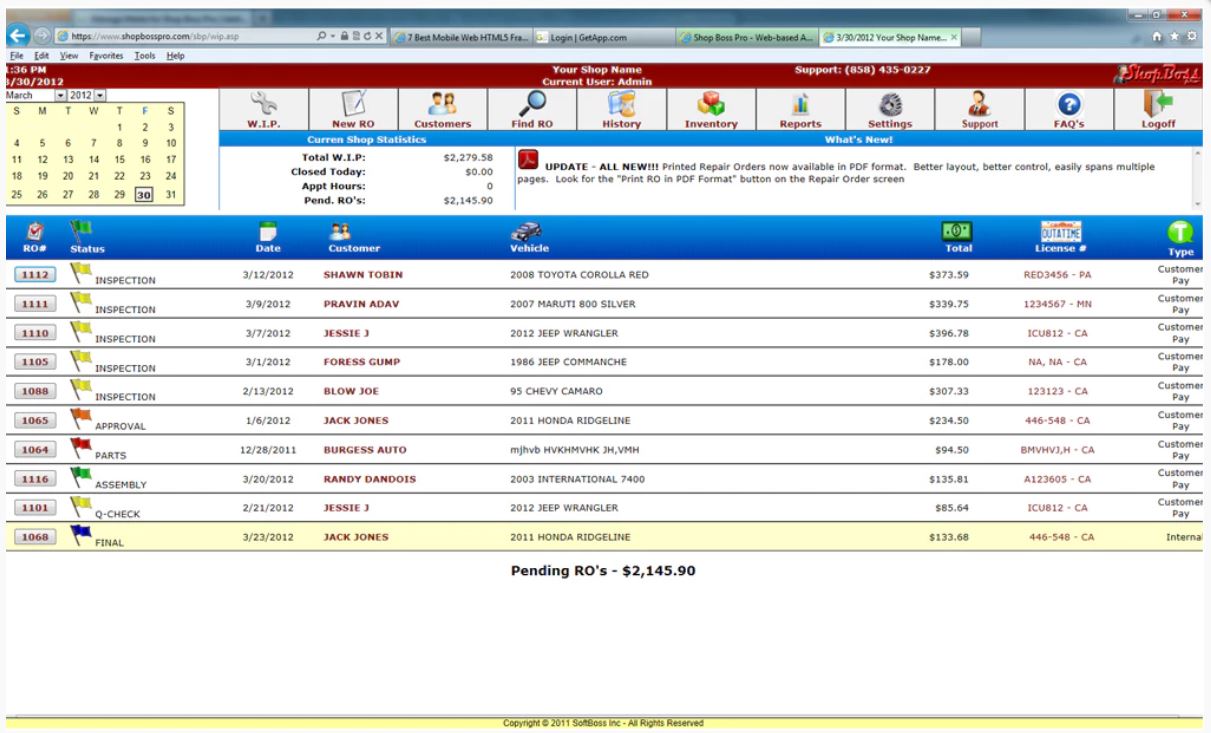This screenshot has height=733, width=1211.
Task: Open repair order button 1111
Action: pyautogui.click(x=37, y=304)
